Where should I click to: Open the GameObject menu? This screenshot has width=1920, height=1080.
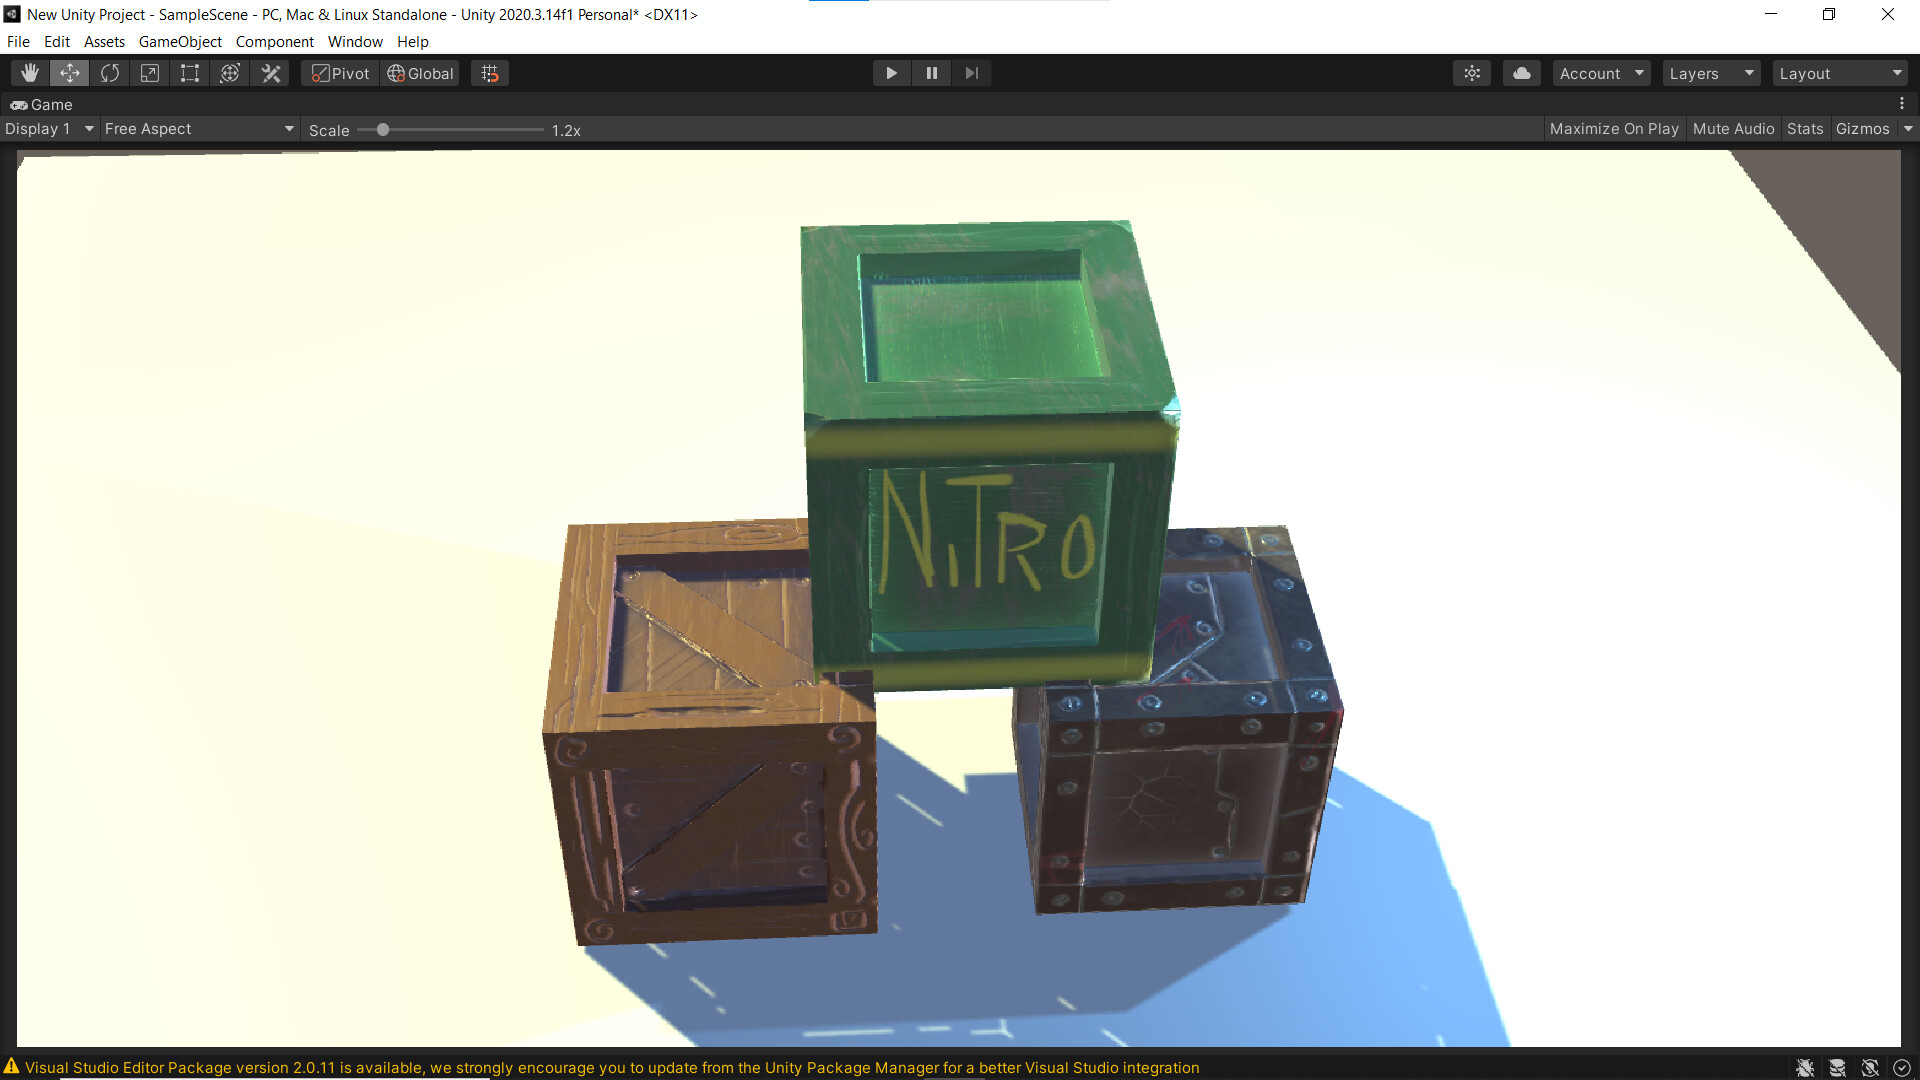(x=180, y=41)
